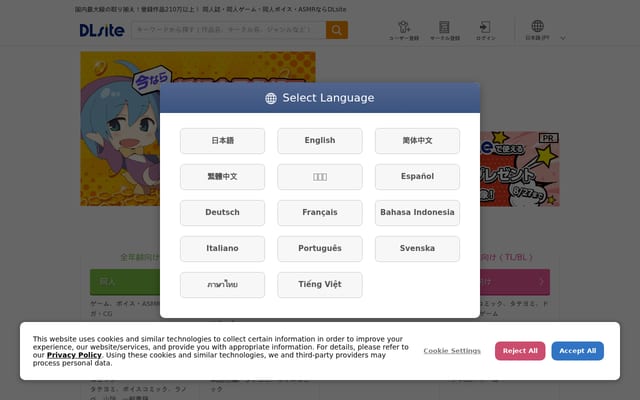Focus the keyword search field
The width and height of the screenshot is (640, 400).
tap(229, 30)
